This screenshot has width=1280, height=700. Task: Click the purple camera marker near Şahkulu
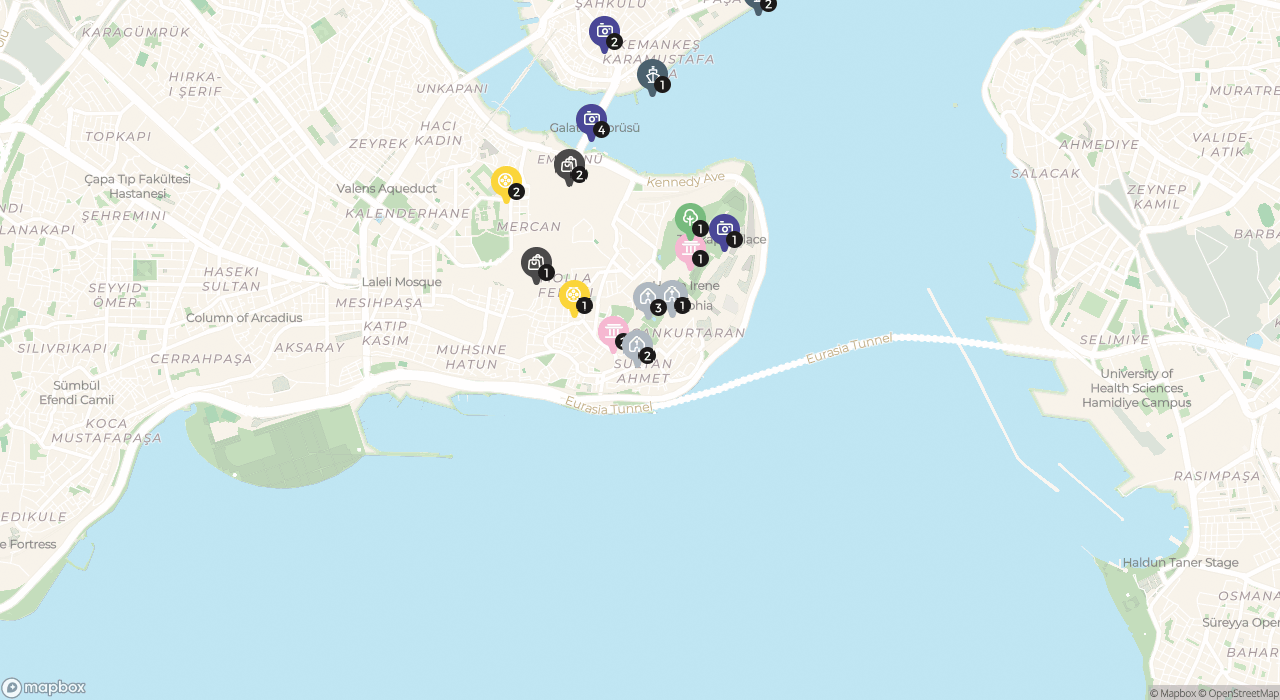pos(604,33)
